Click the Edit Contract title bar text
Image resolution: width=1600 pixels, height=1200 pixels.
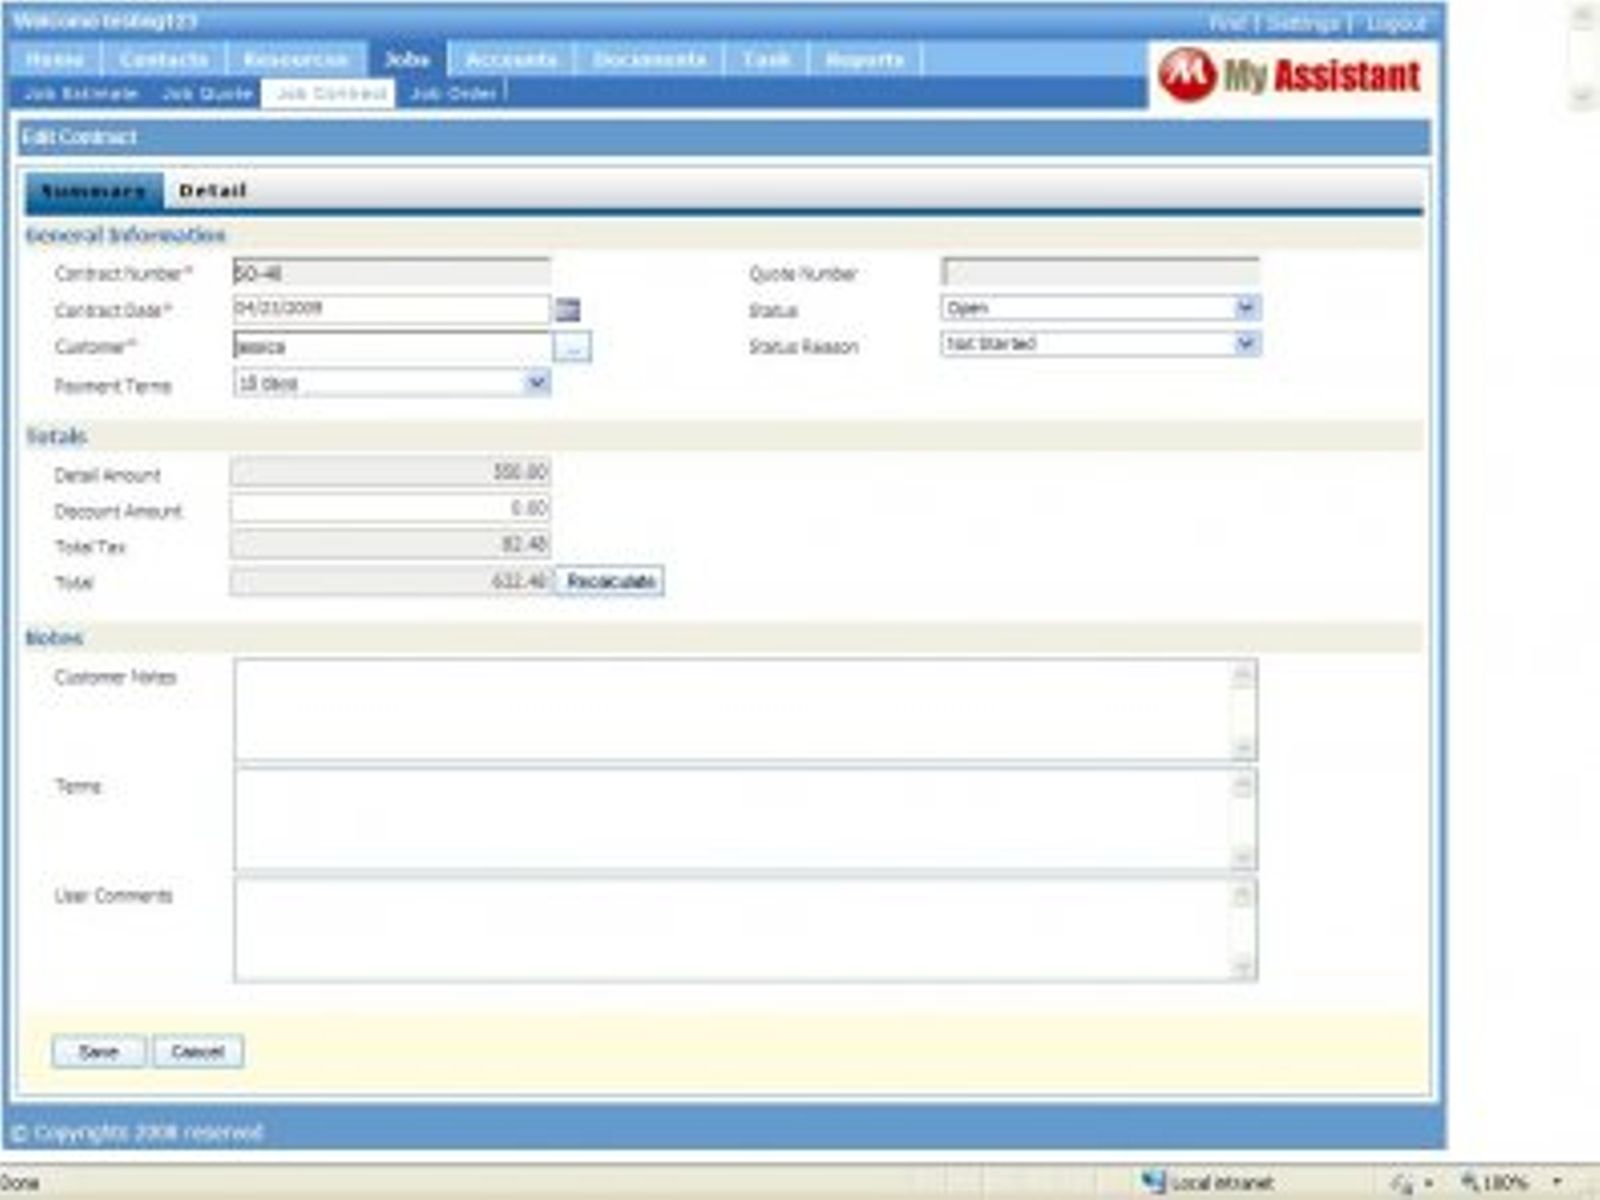pyautogui.click(x=80, y=137)
